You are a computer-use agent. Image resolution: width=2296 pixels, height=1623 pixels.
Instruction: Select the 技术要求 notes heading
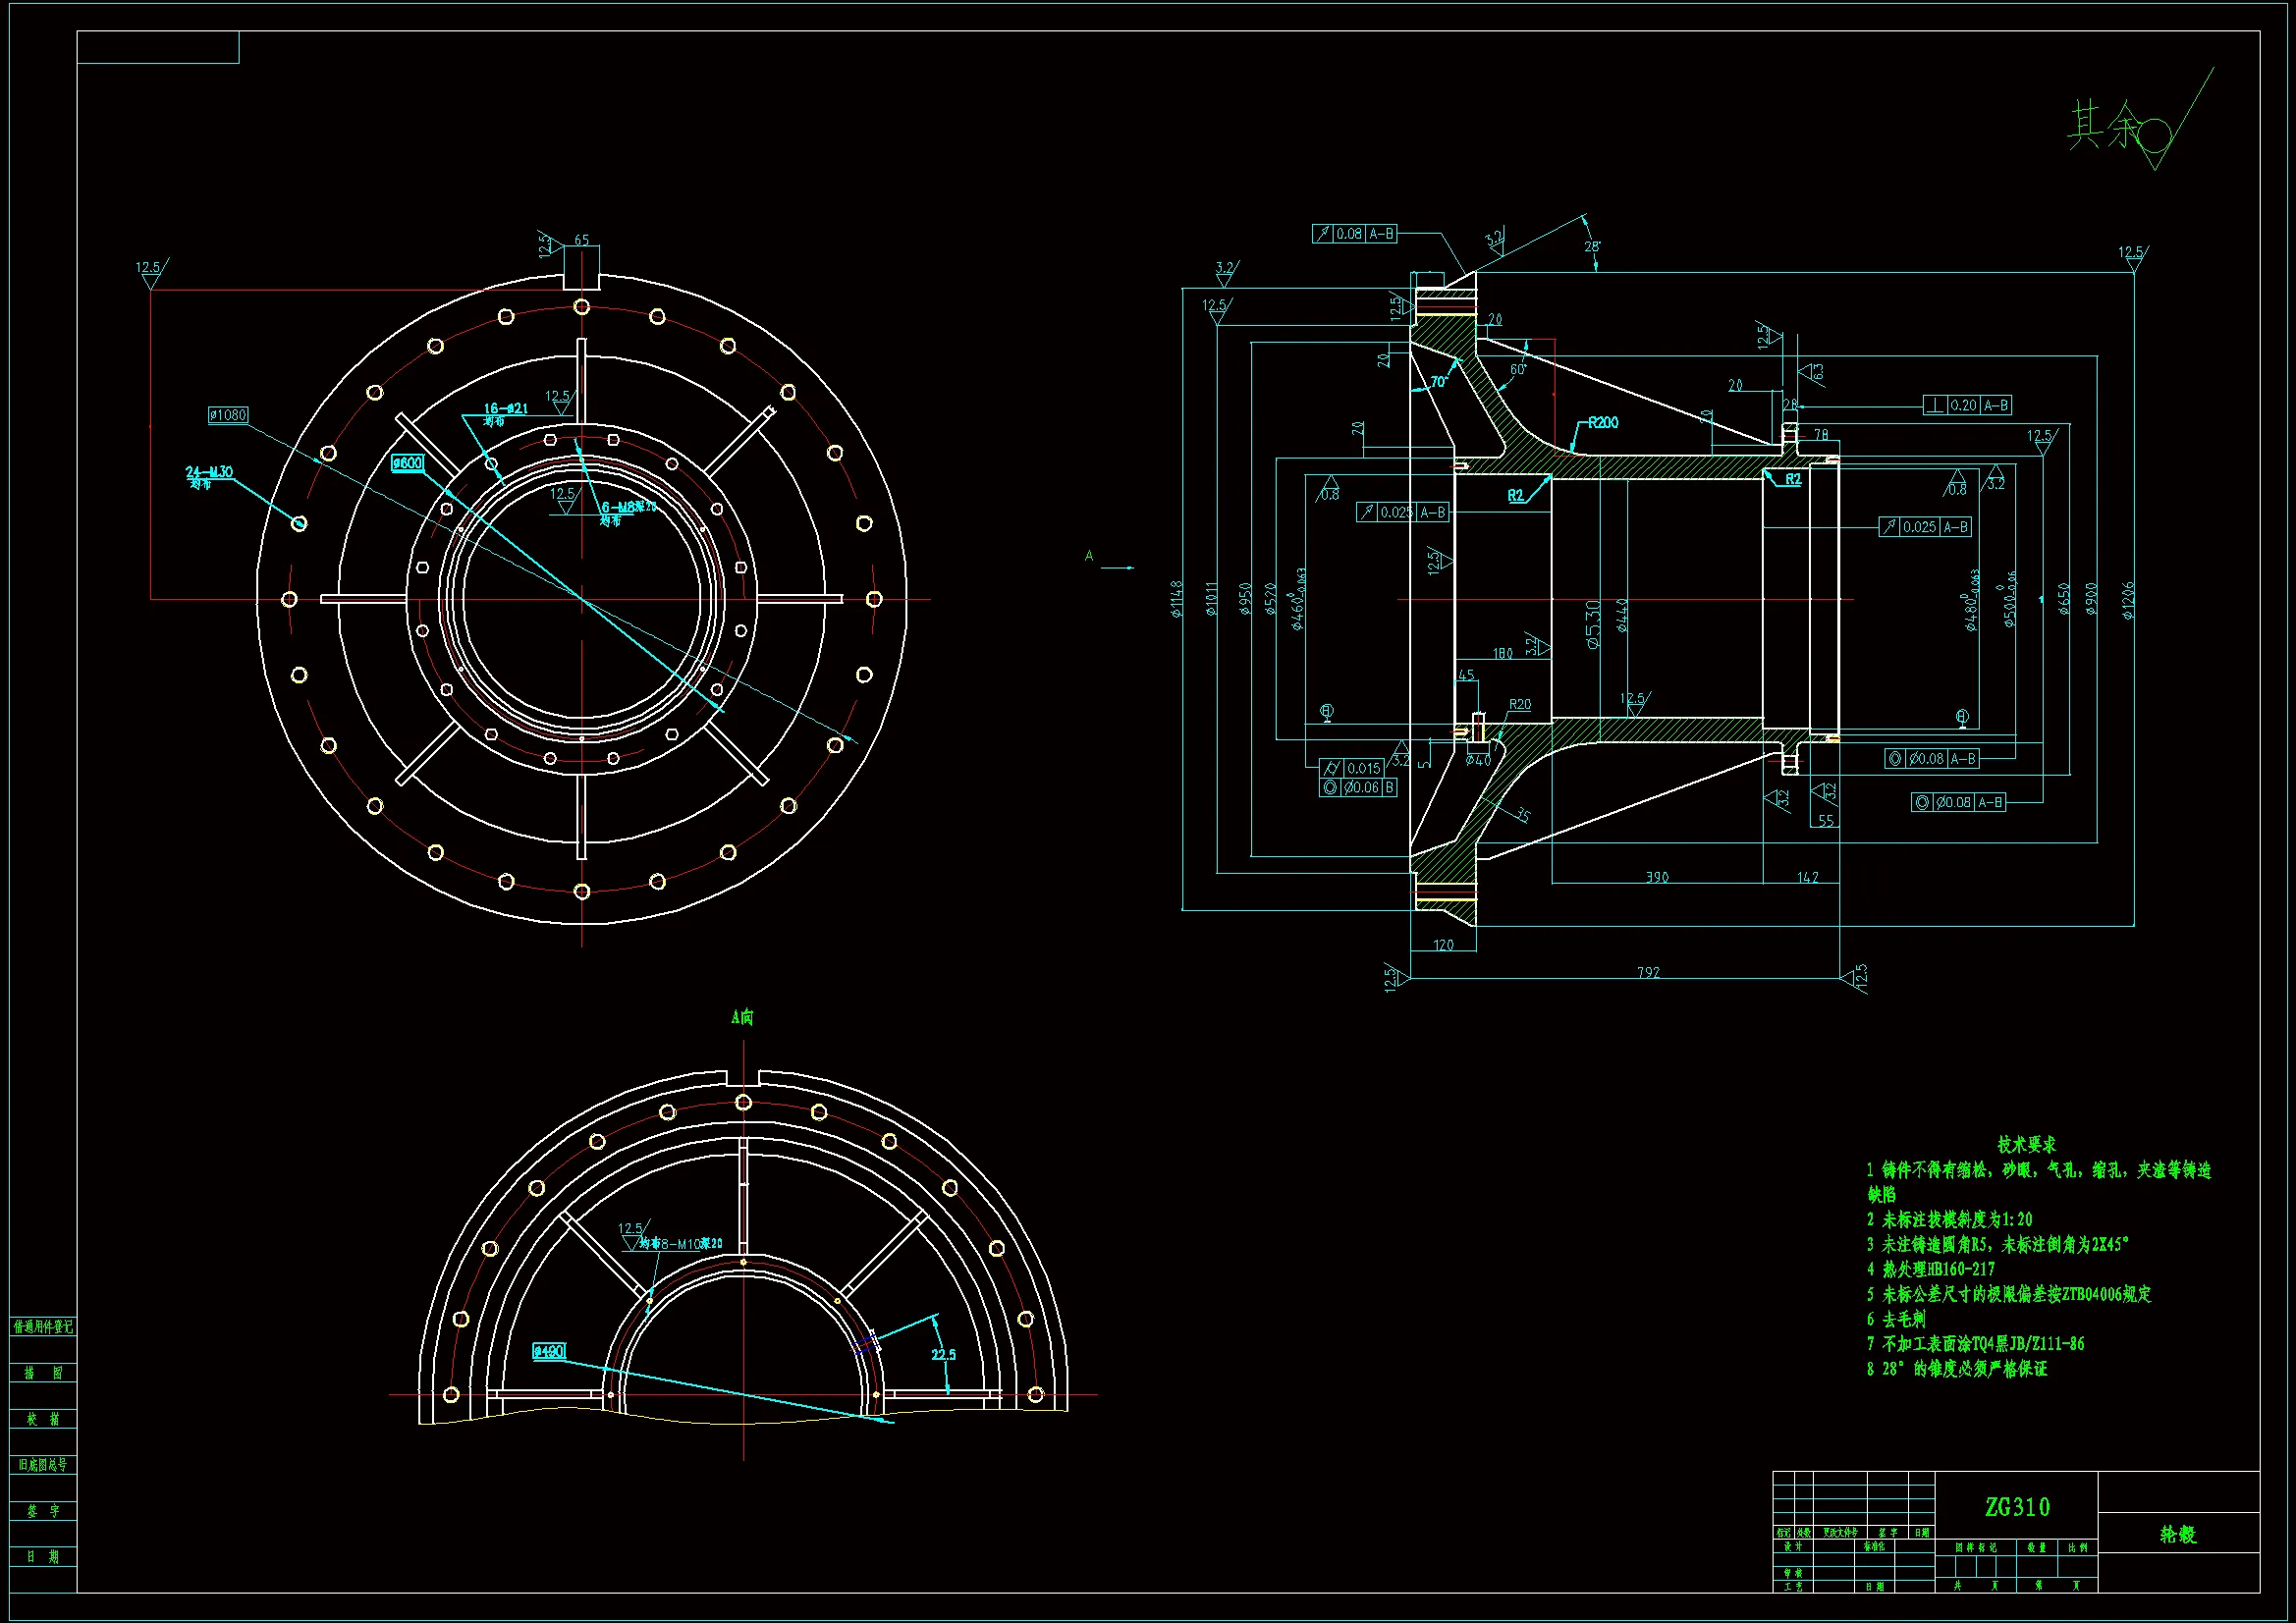tap(2026, 1144)
